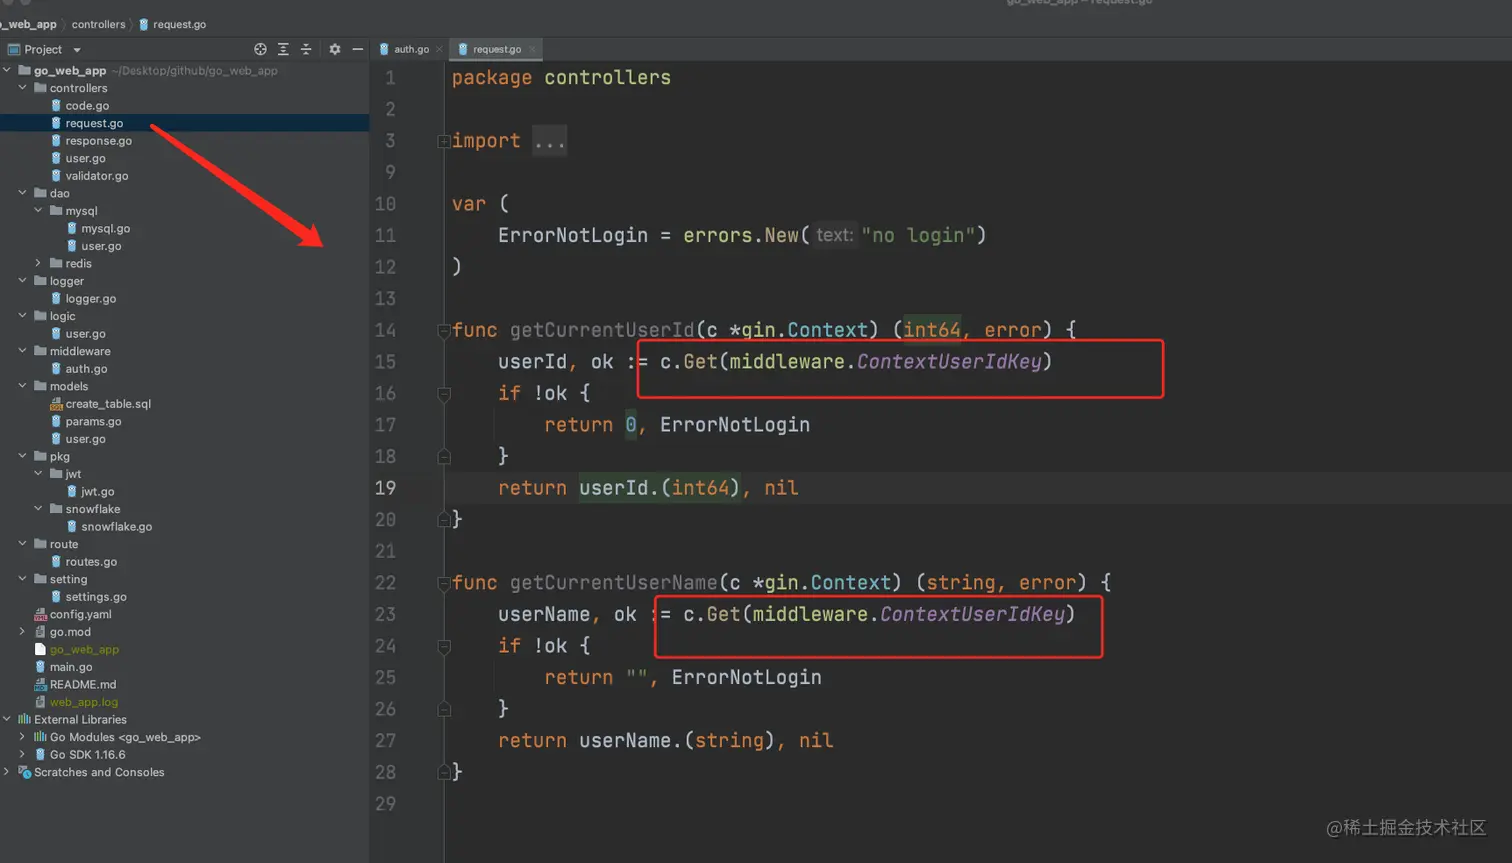Open auth.go under middleware folder

coord(86,369)
